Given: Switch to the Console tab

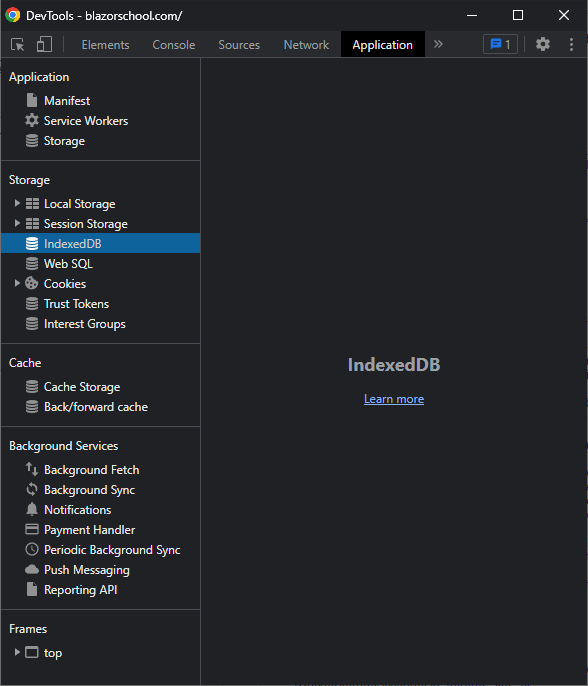Looking at the screenshot, I should (x=174, y=45).
